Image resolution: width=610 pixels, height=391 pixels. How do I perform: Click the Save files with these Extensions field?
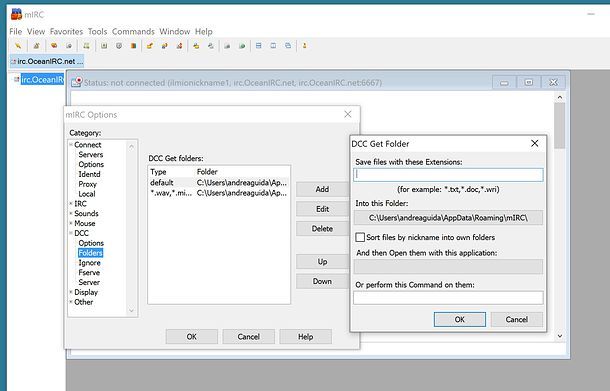coord(448,175)
